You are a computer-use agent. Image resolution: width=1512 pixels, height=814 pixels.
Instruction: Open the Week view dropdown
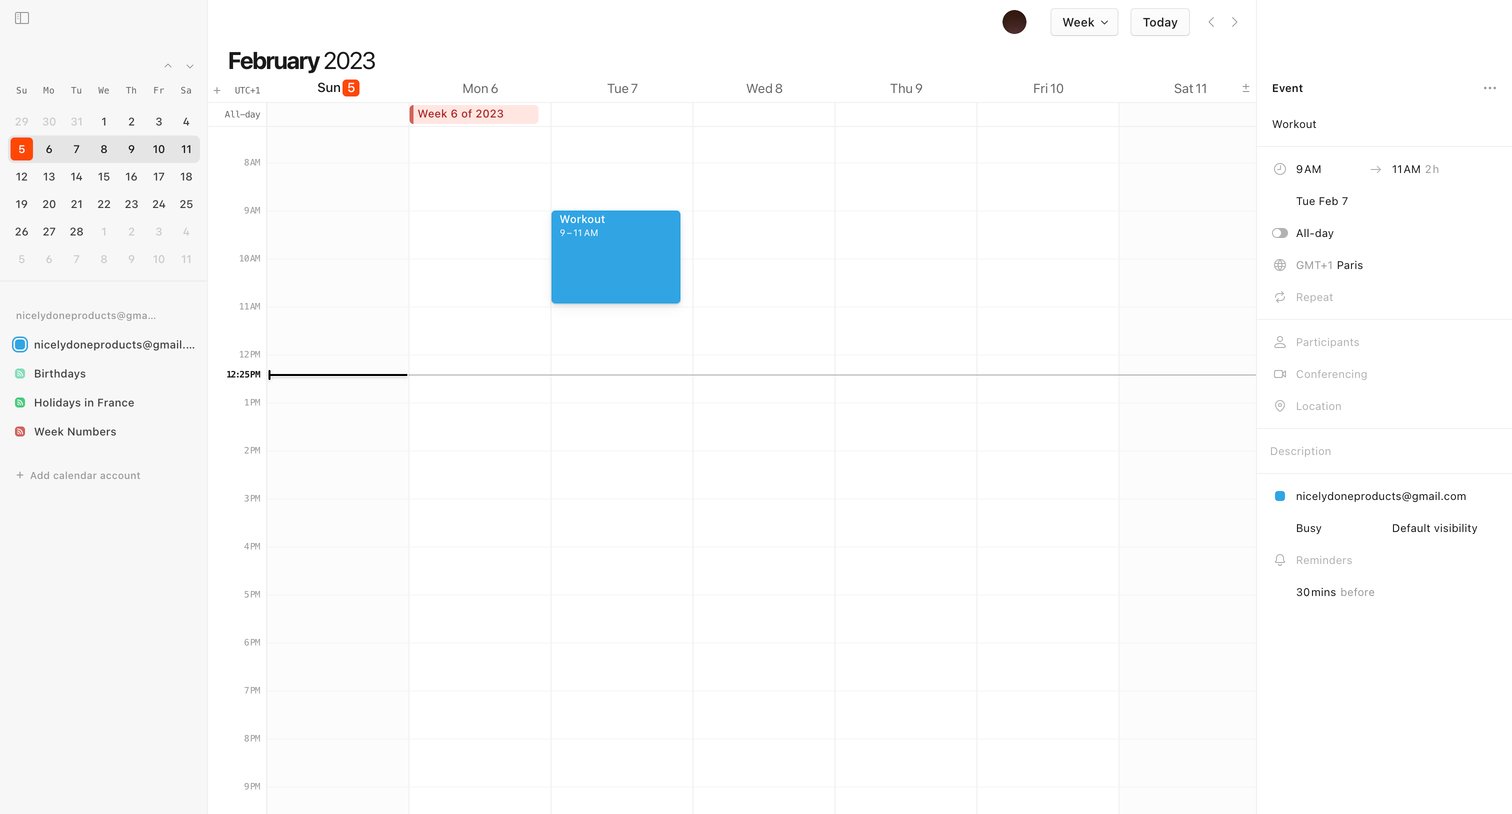tap(1084, 22)
